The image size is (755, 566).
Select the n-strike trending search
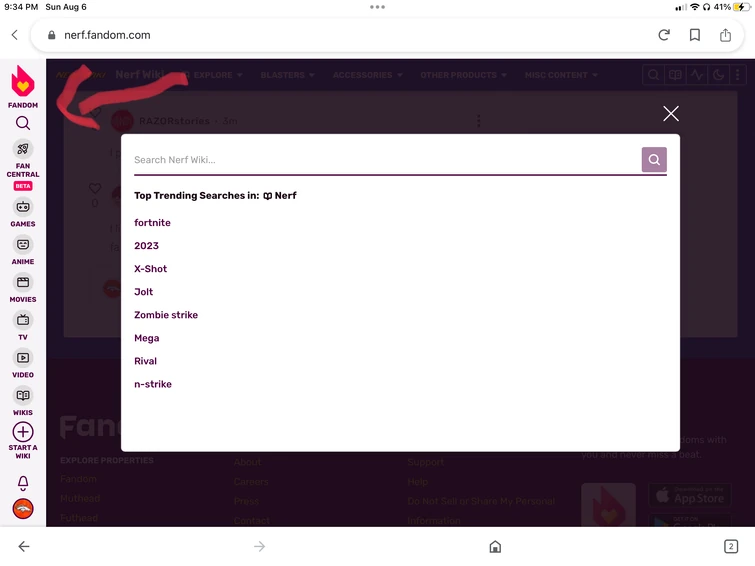[x=153, y=384]
